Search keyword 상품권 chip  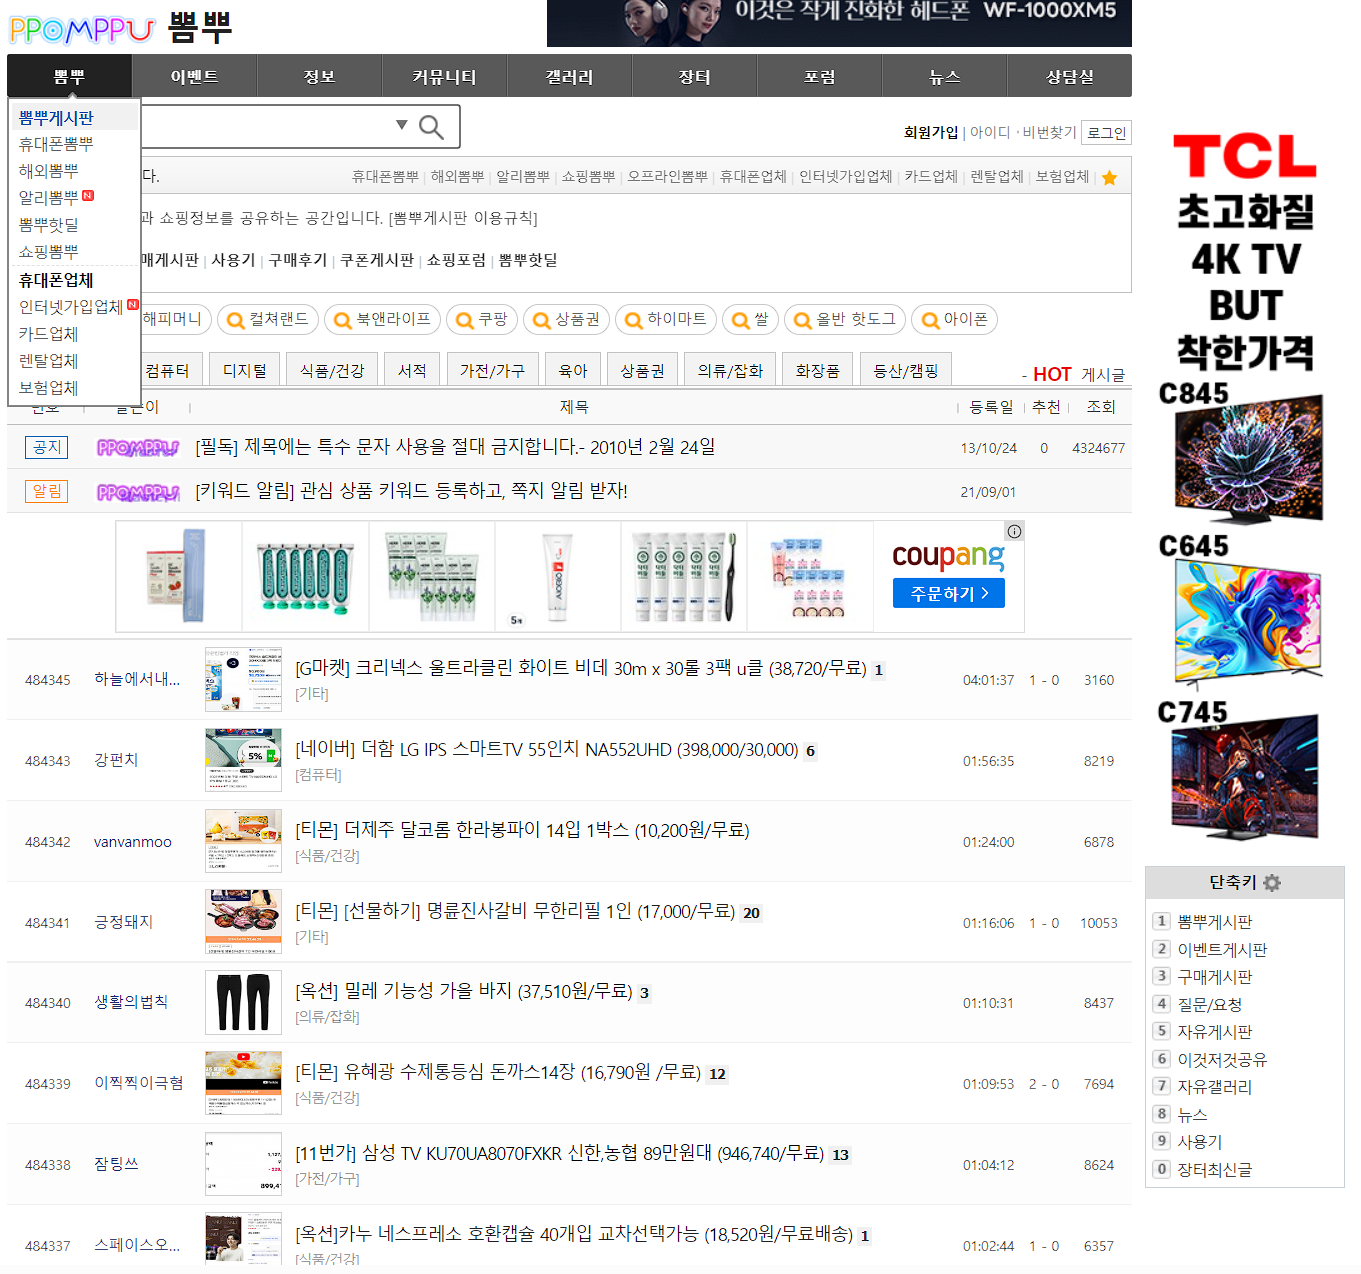[x=566, y=320]
